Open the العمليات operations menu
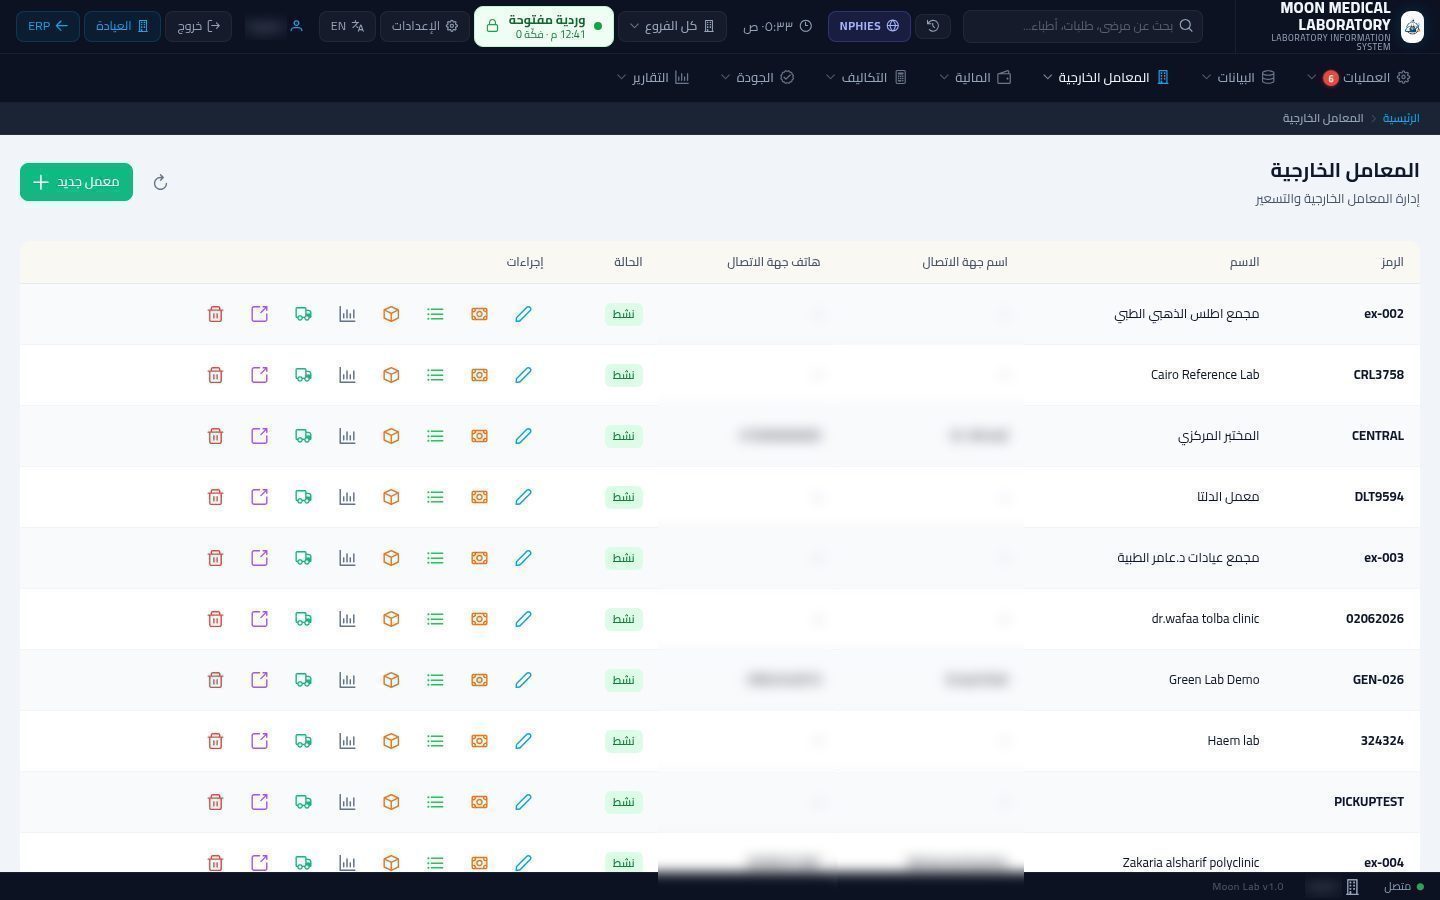 [x=1359, y=77]
